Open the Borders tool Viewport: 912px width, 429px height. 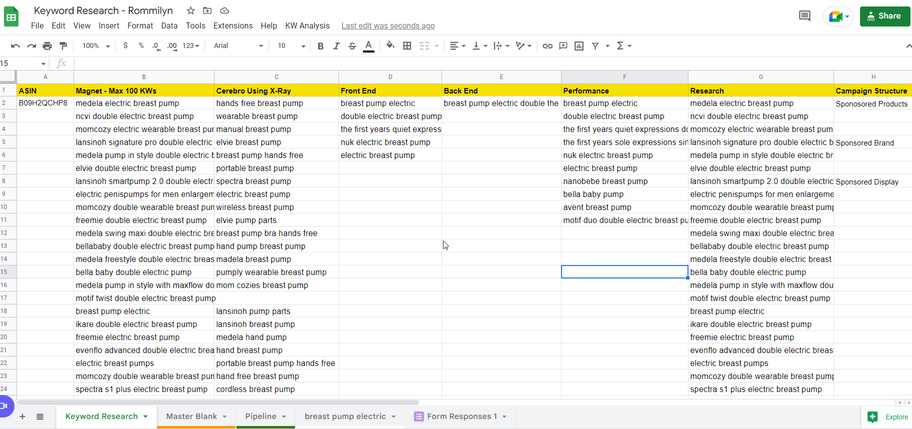pyautogui.click(x=407, y=46)
